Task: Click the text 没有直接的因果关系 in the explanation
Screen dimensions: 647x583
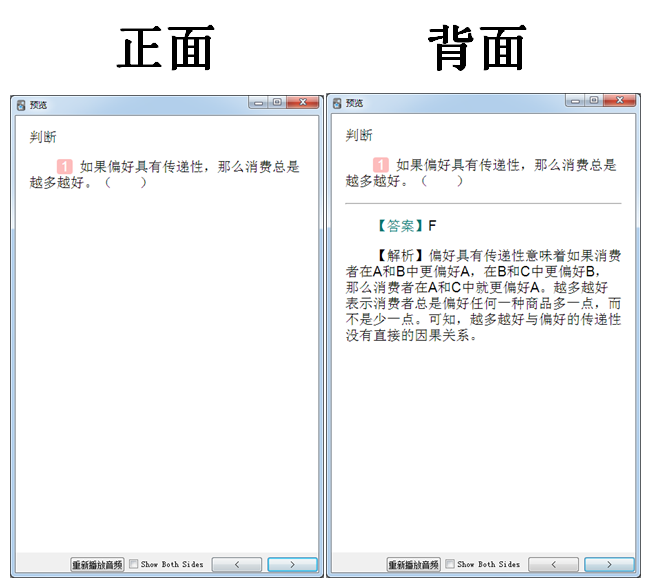Action: (x=407, y=335)
